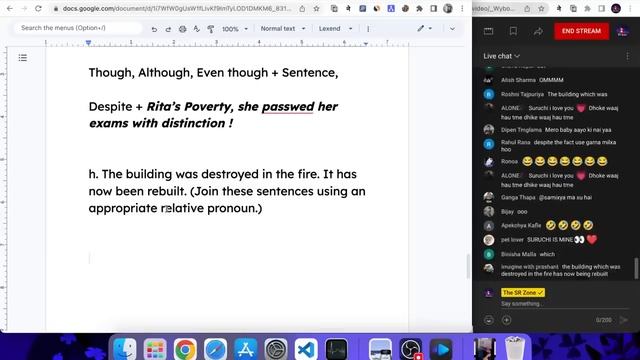Open OBS Studio from the dock
Screen dimensions: 640x360
(x=411, y=349)
